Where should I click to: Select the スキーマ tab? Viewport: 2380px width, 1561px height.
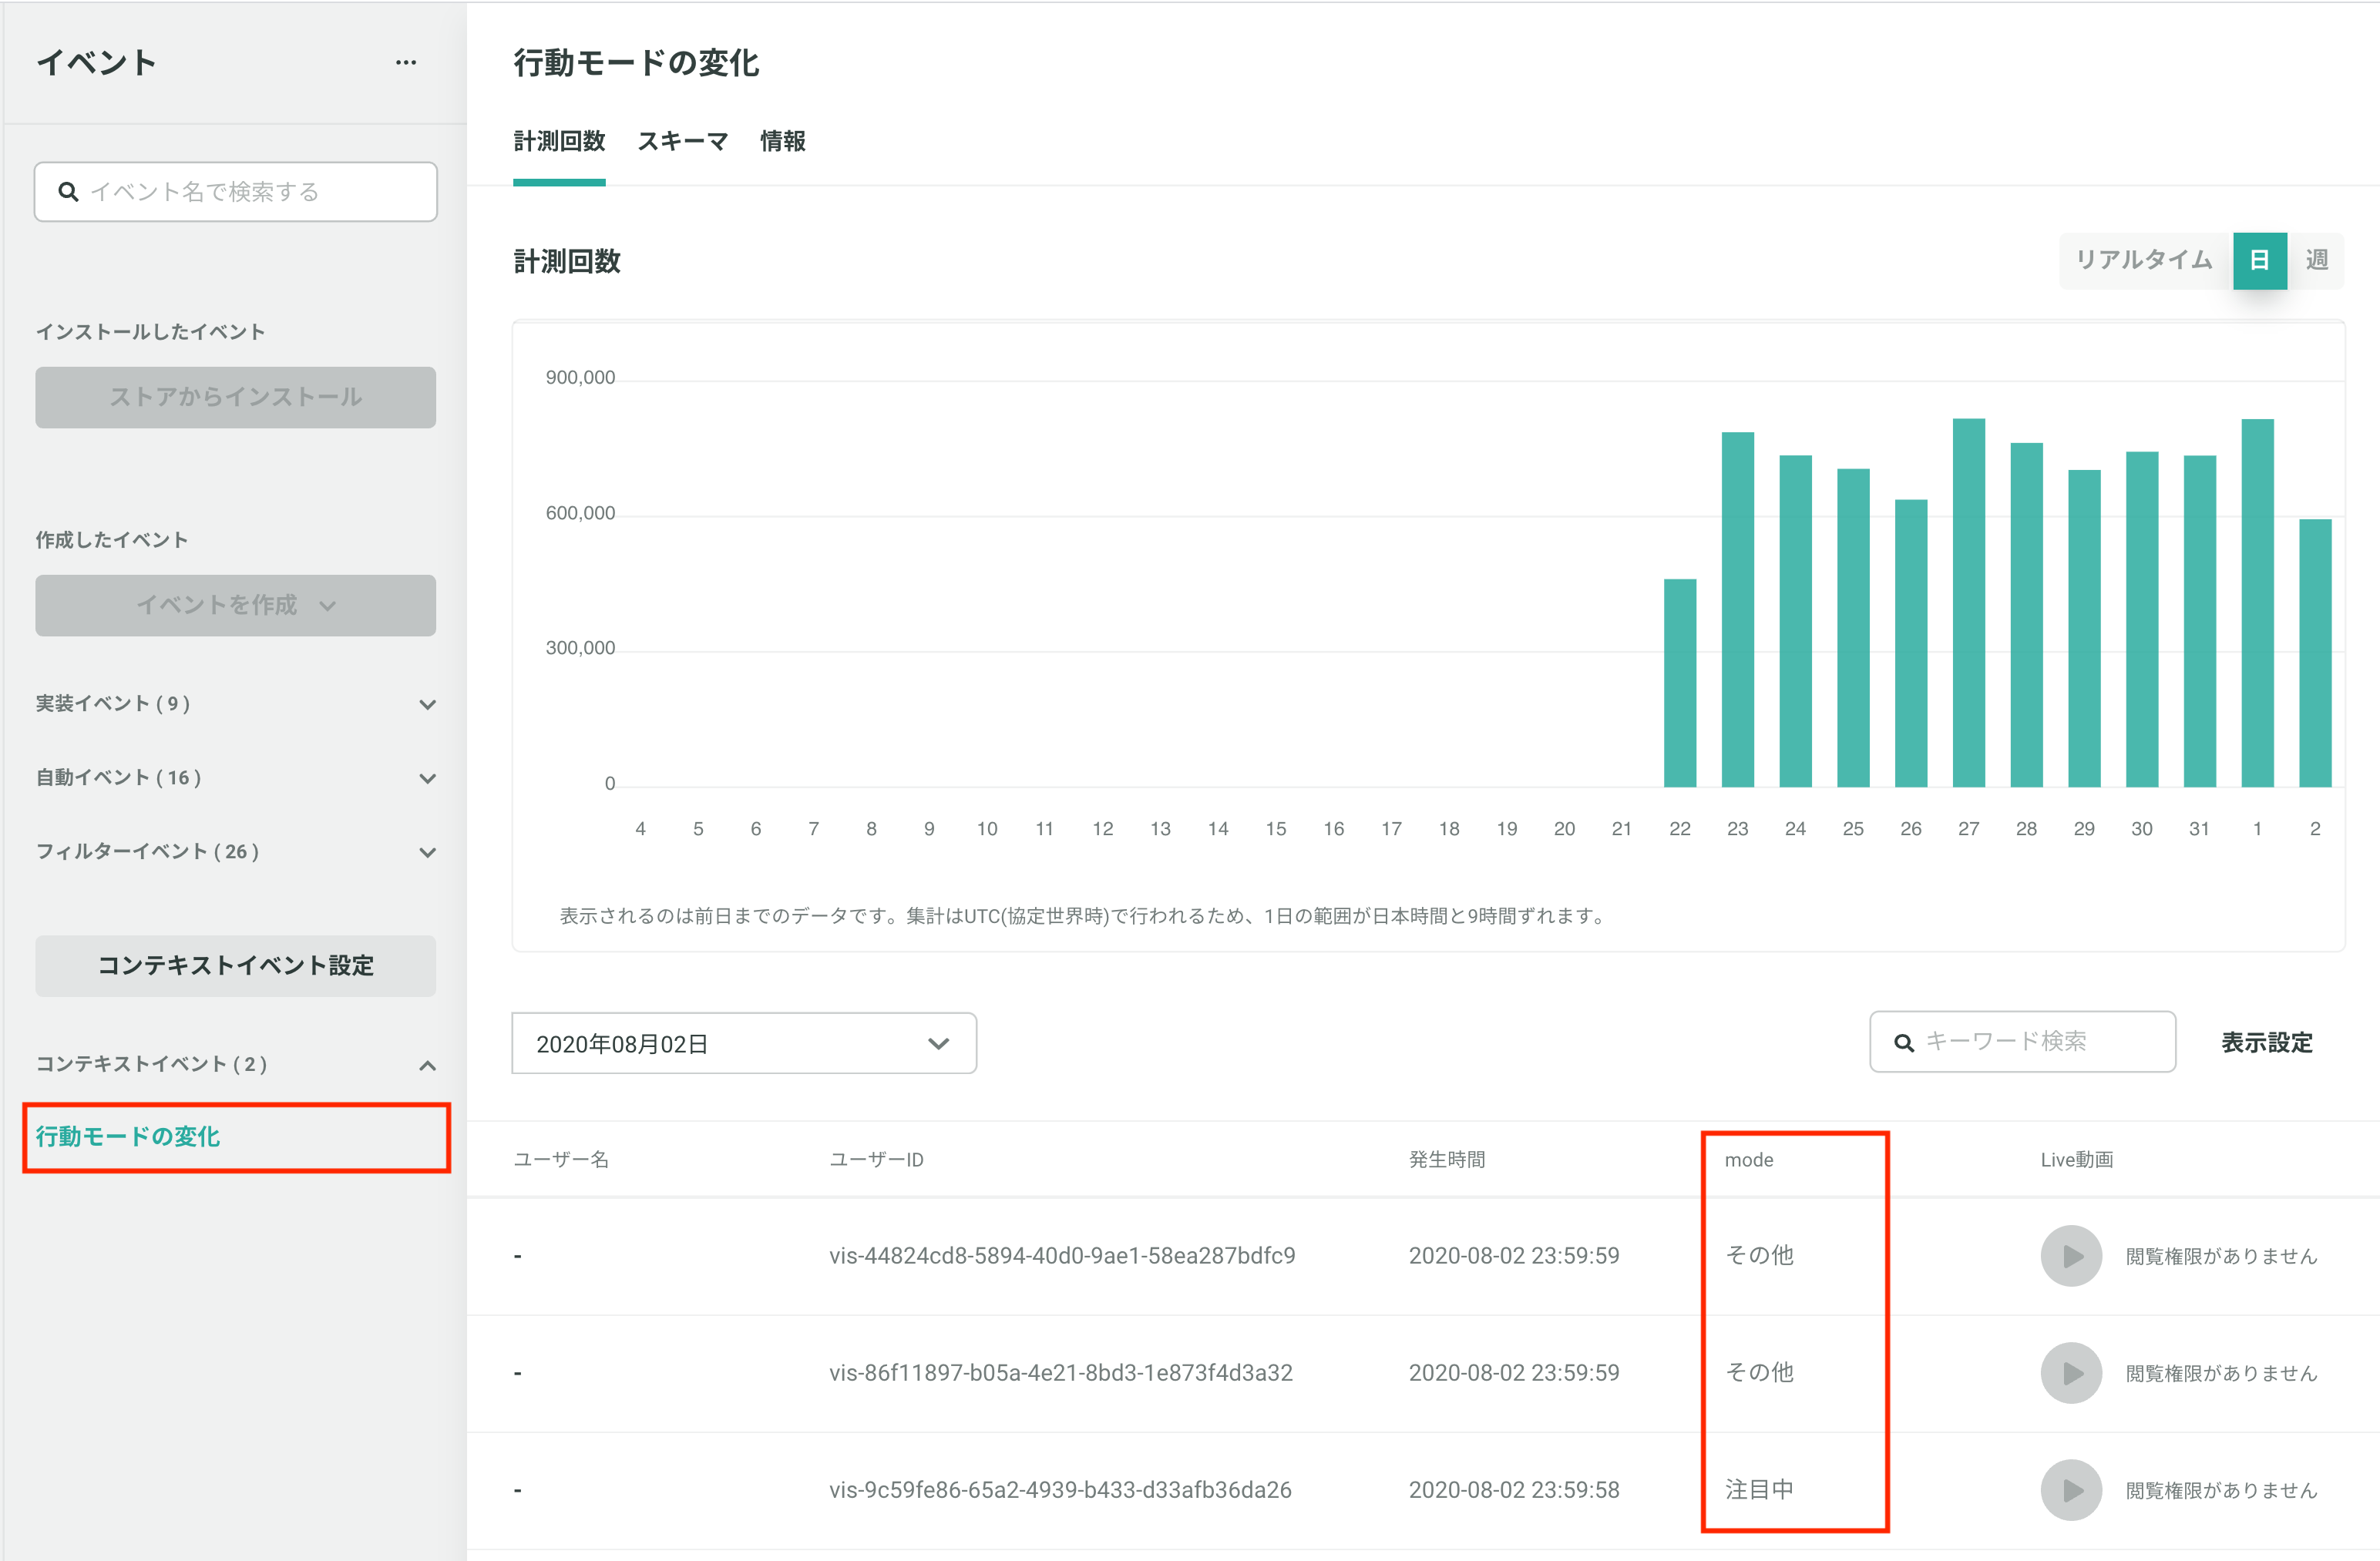(x=683, y=142)
